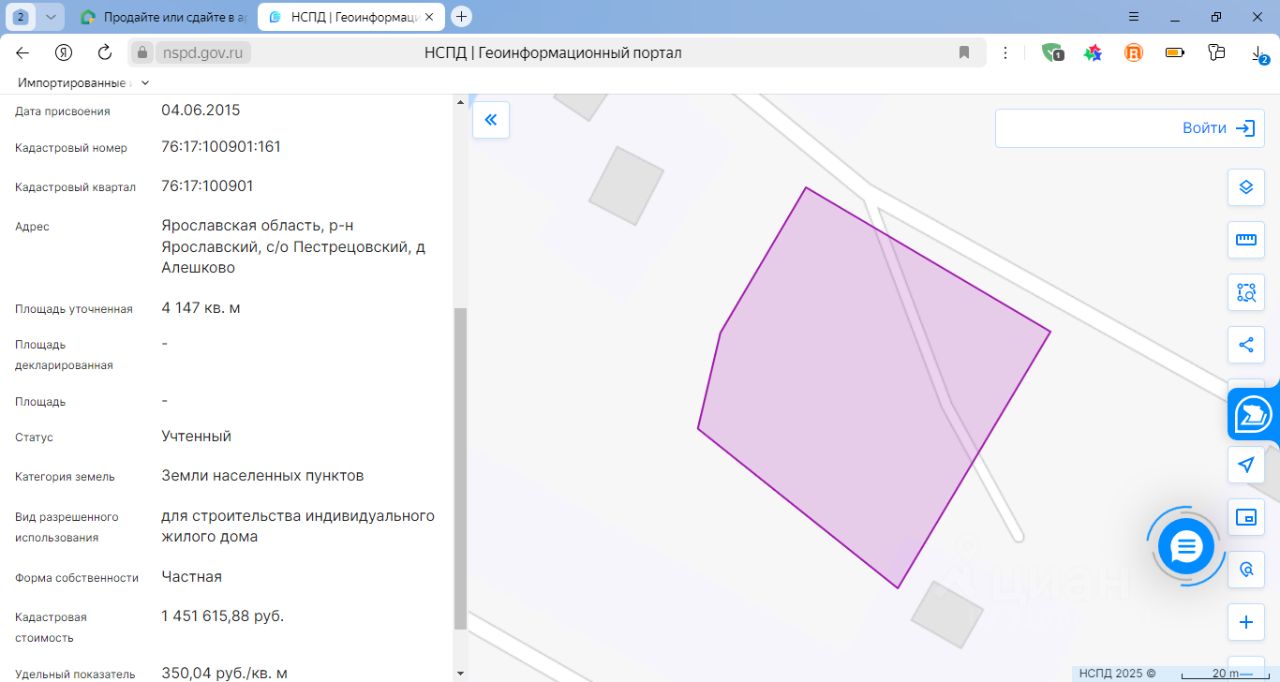Image resolution: width=1280 pixels, height=682 pixels.
Task: Click the battery saver icon
Action: tap(1175, 53)
